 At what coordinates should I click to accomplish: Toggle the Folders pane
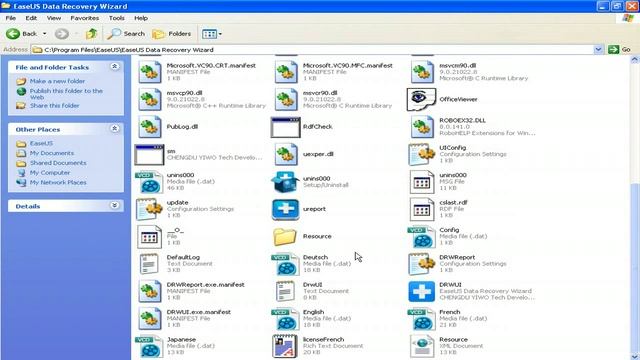[171, 34]
